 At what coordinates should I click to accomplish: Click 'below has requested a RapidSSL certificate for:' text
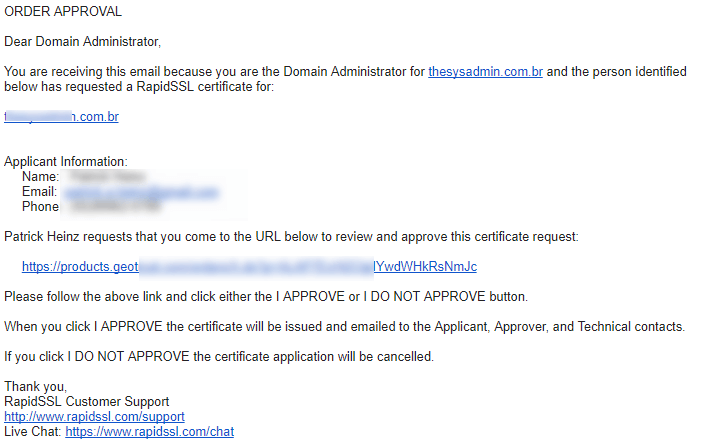(x=139, y=87)
